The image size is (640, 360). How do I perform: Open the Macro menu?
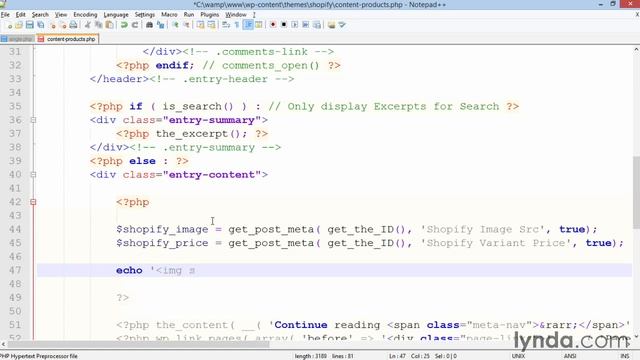coord(169,15)
